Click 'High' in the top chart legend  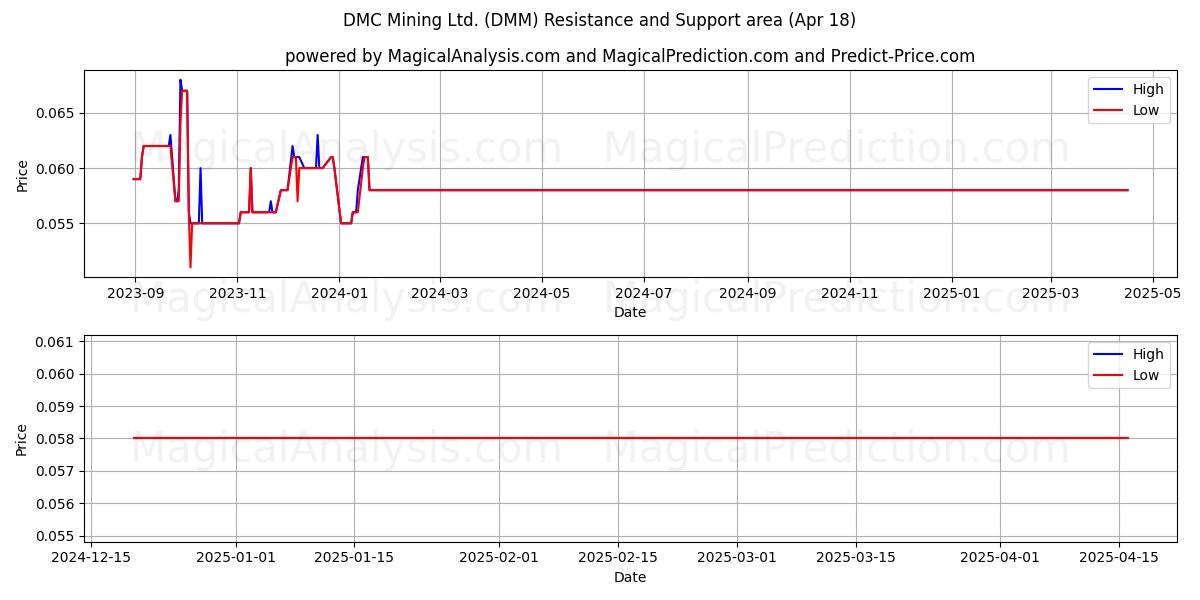(x=1147, y=89)
